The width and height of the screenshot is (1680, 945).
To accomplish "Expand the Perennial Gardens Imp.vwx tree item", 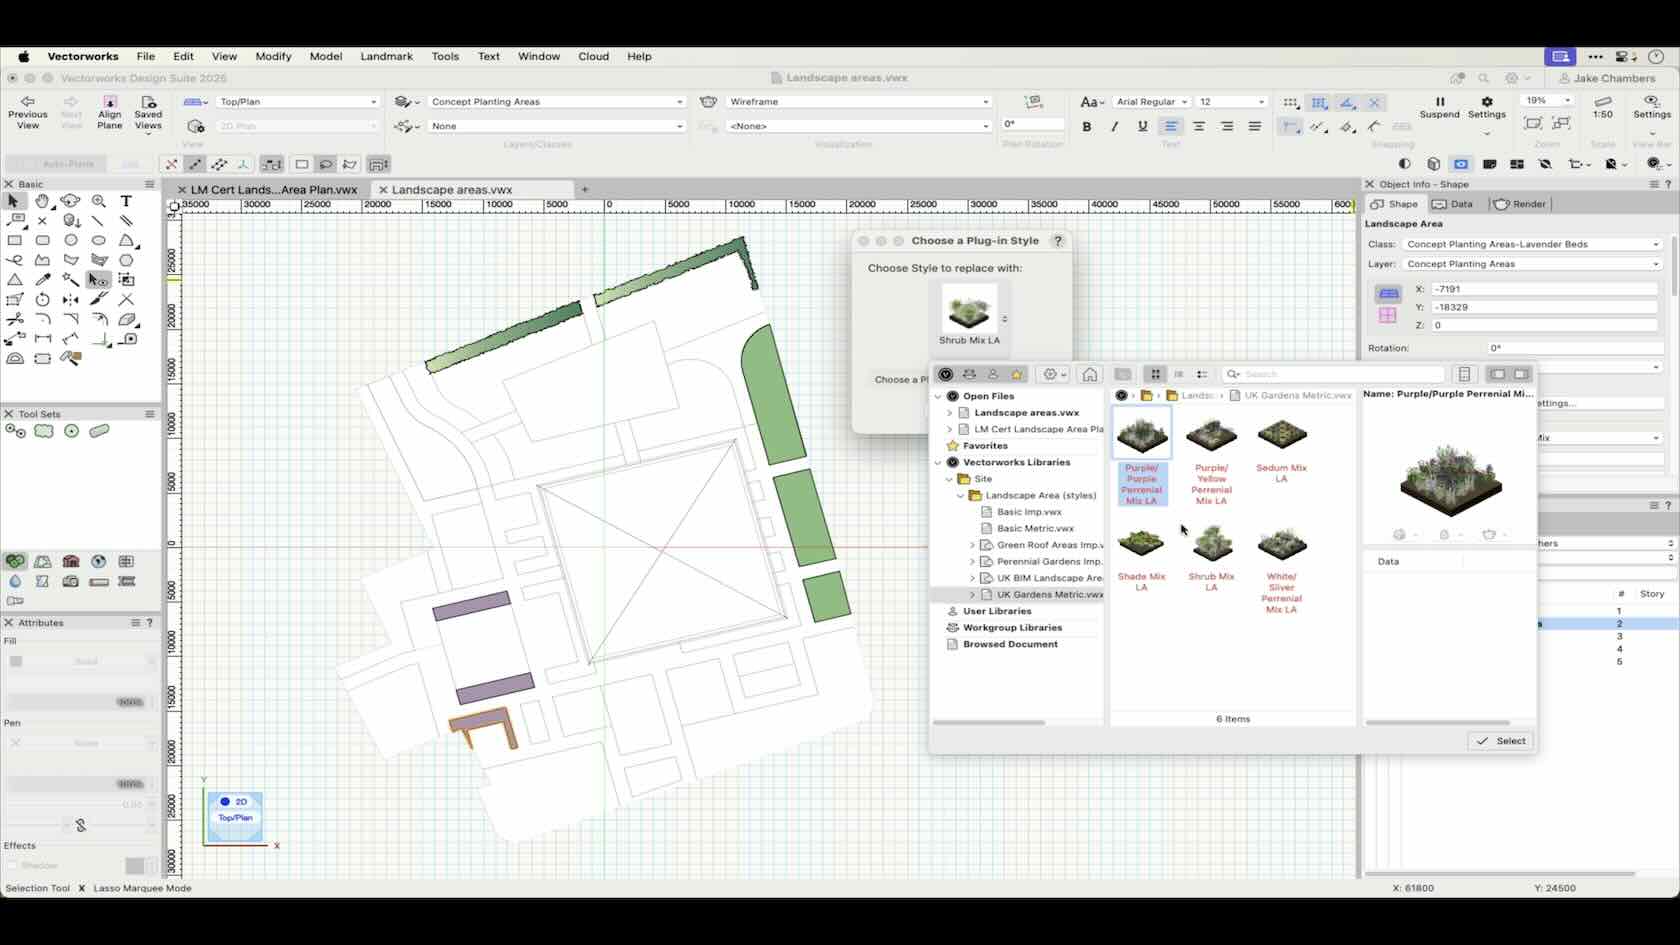I will pyautogui.click(x=971, y=561).
